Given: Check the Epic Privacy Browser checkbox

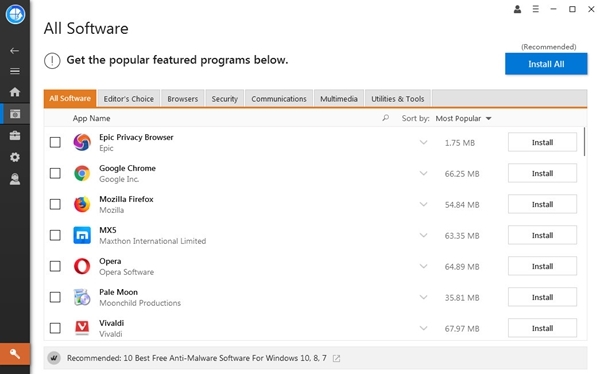Looking at the screenshot, I should coord(55,142).
